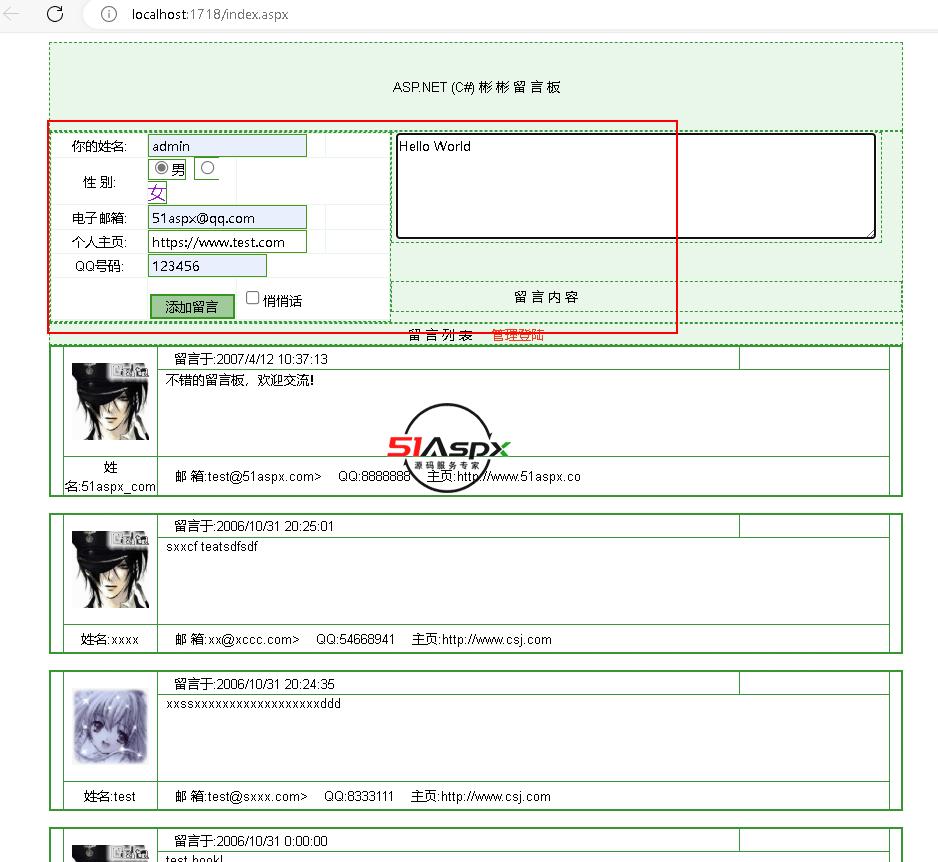Image resolution: width=938 pixels, height=862 pixels.
Task: Select the ASP.NET (C#) 彬彬留言板 title
Action: (476, 87)
